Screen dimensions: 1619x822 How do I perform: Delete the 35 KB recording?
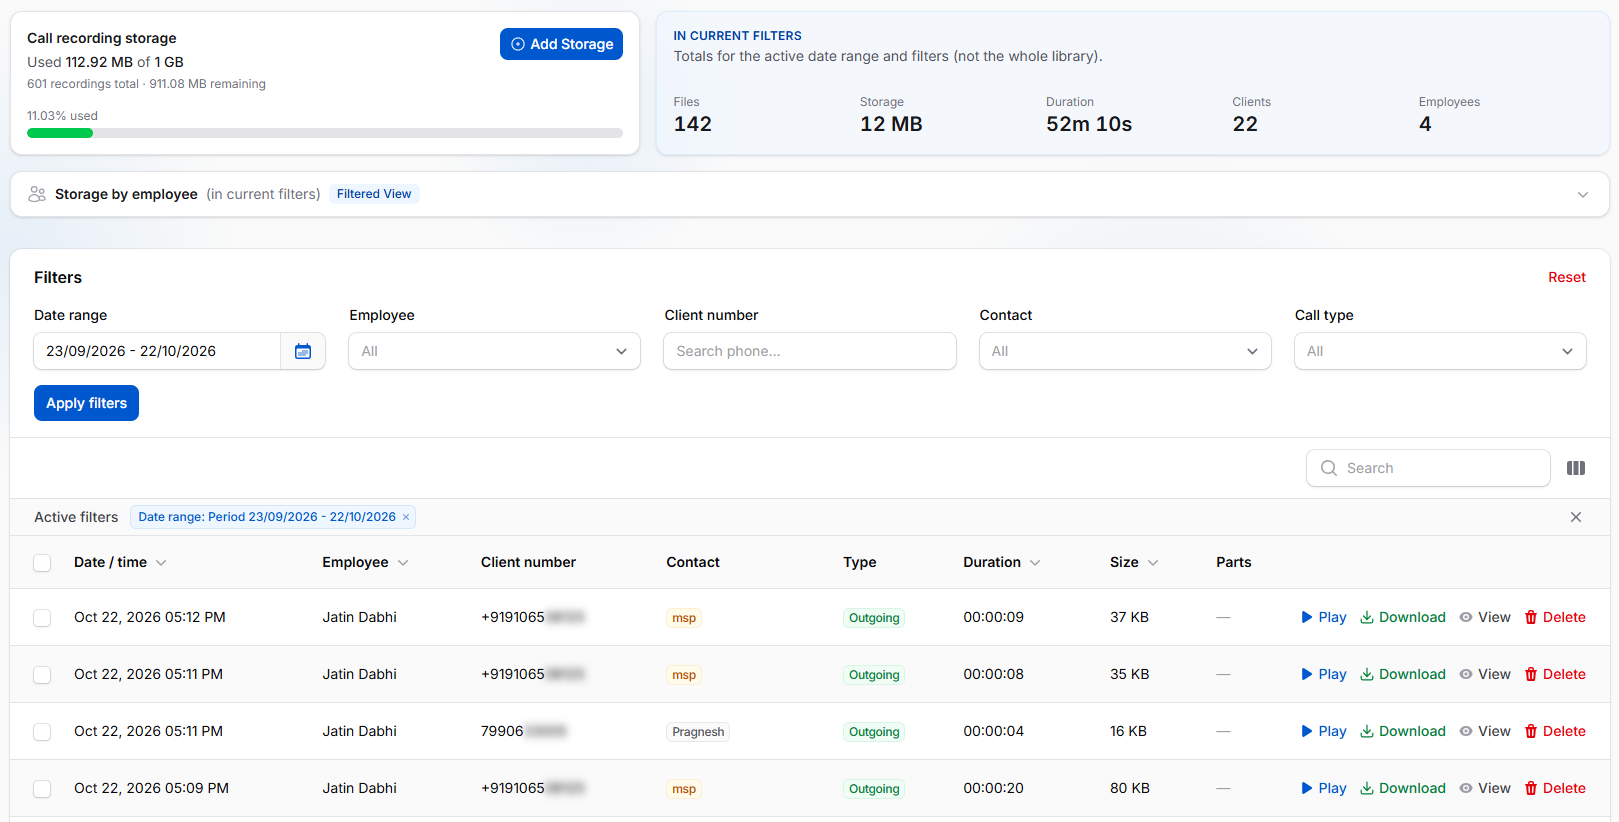[1555, 674]
